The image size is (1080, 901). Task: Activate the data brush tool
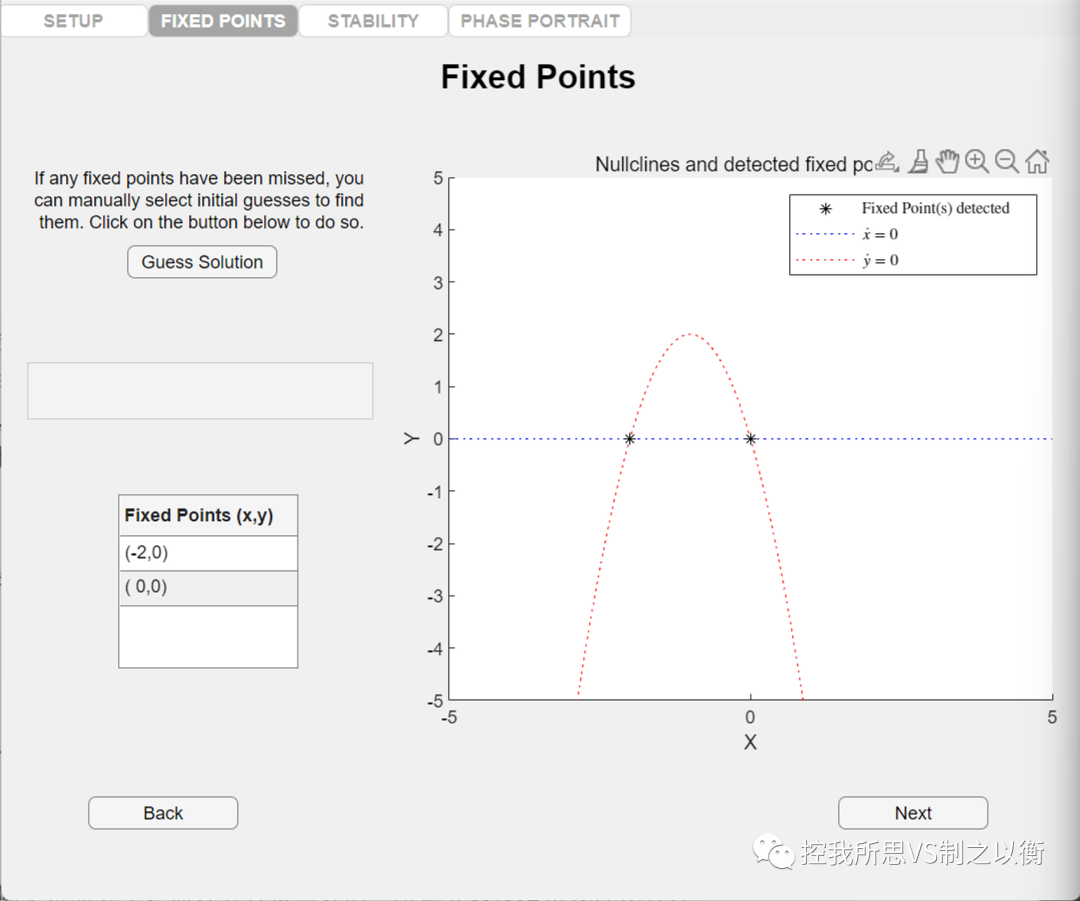[x=918, y=161]
